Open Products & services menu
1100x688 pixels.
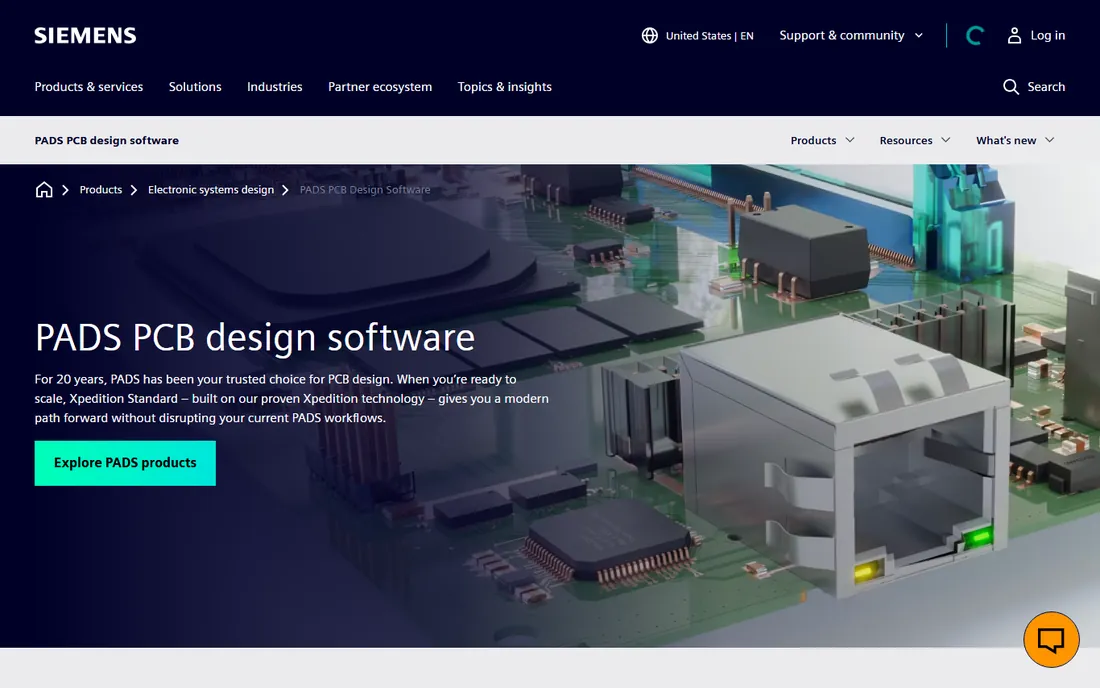tap(89, 87)
